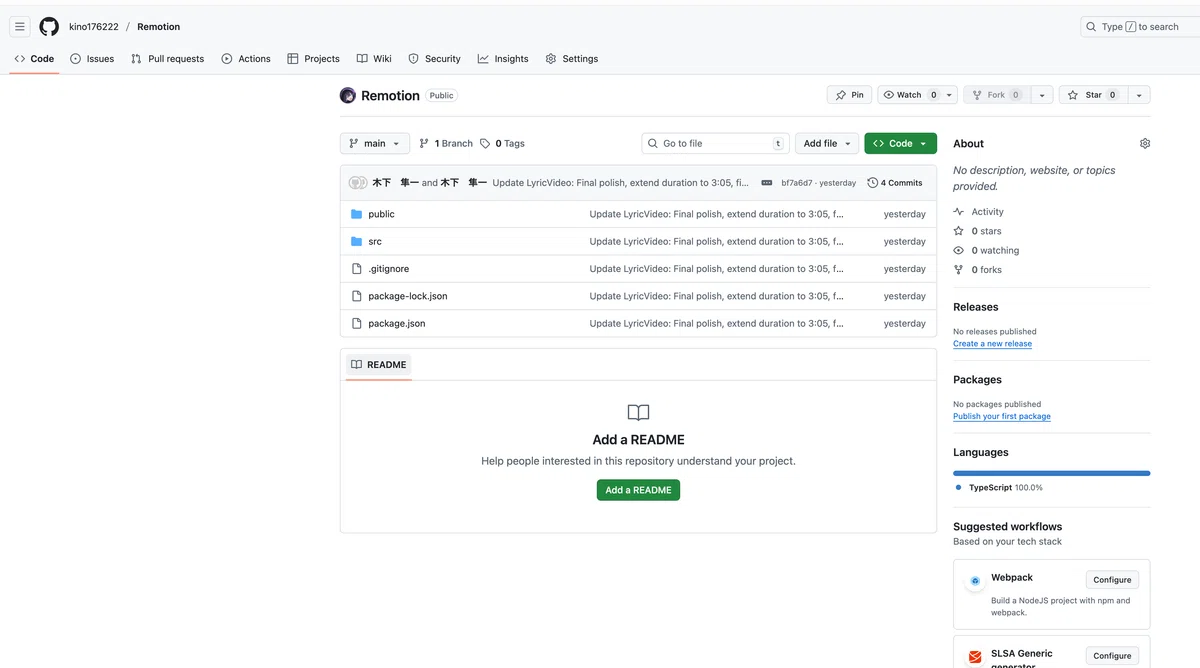Configure the Webpack workflow
1200x668 pixels.
[x=1112, y=580]
